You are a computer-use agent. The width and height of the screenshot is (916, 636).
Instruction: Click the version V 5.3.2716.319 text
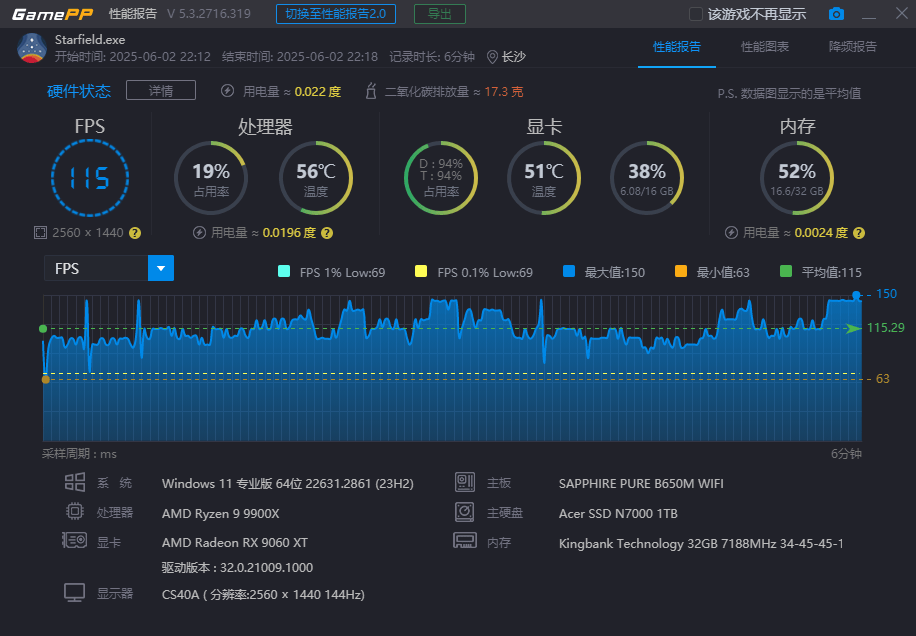[x=209, y=14]
